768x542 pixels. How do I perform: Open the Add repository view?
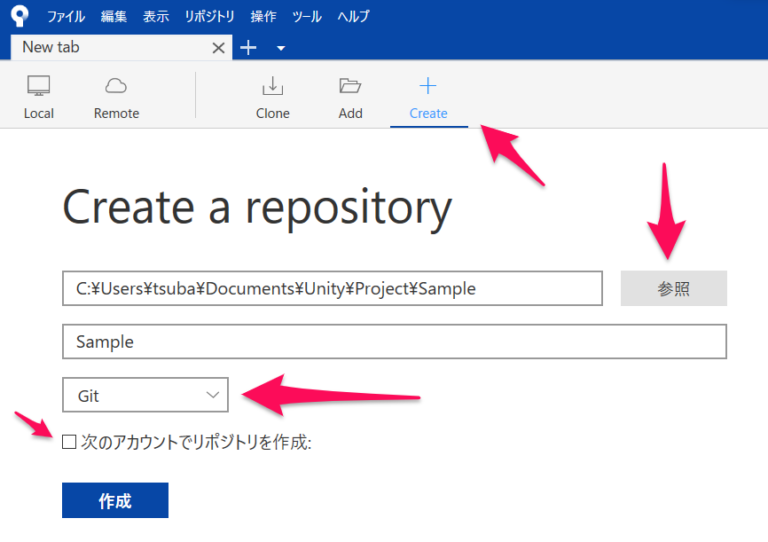click(x=350, y=97)
